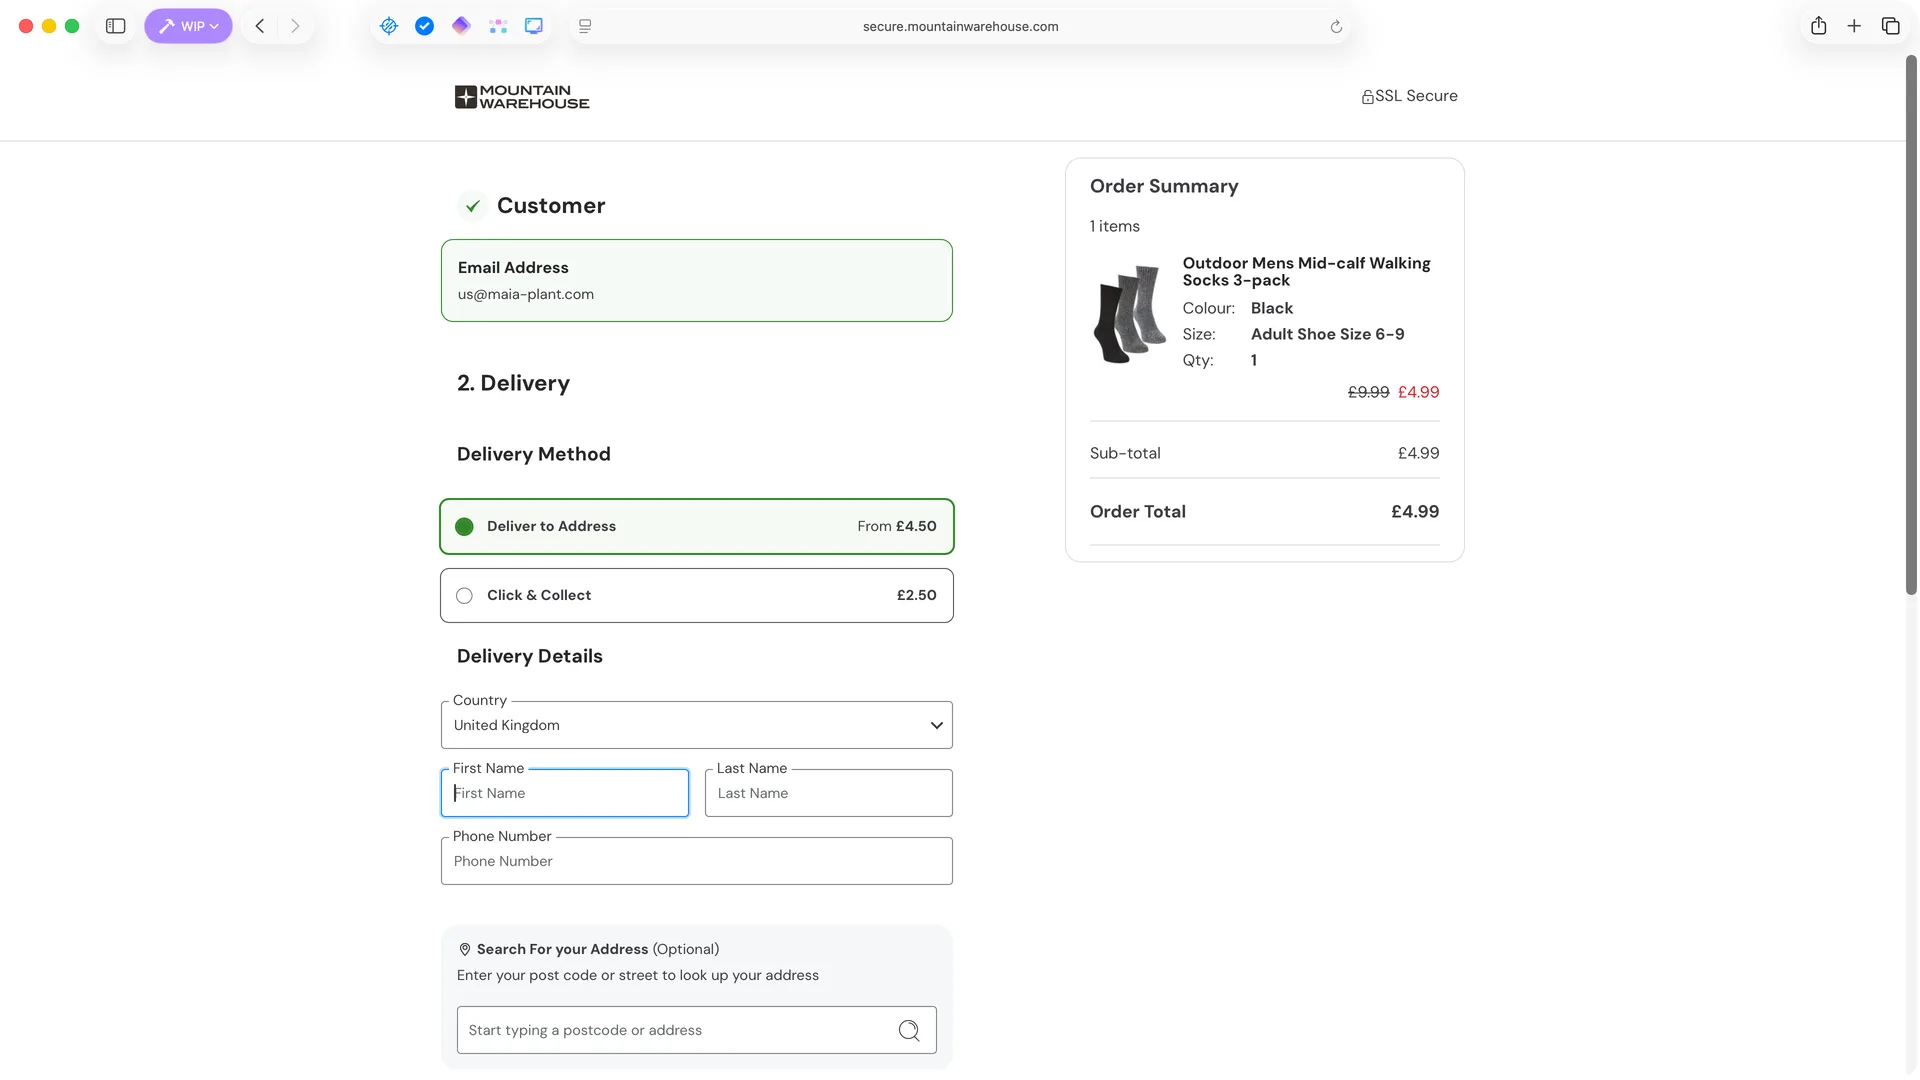
Task: Go back to the previous page
Action: point(260,26)
